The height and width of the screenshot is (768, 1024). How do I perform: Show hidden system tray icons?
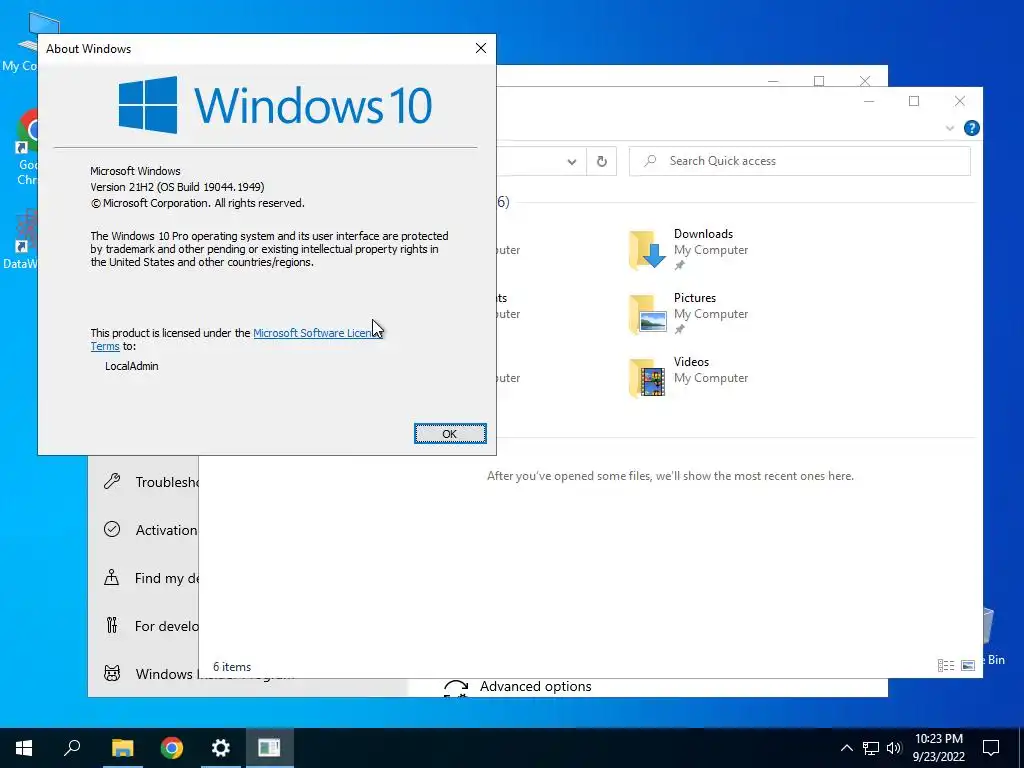tap(846, 748)
